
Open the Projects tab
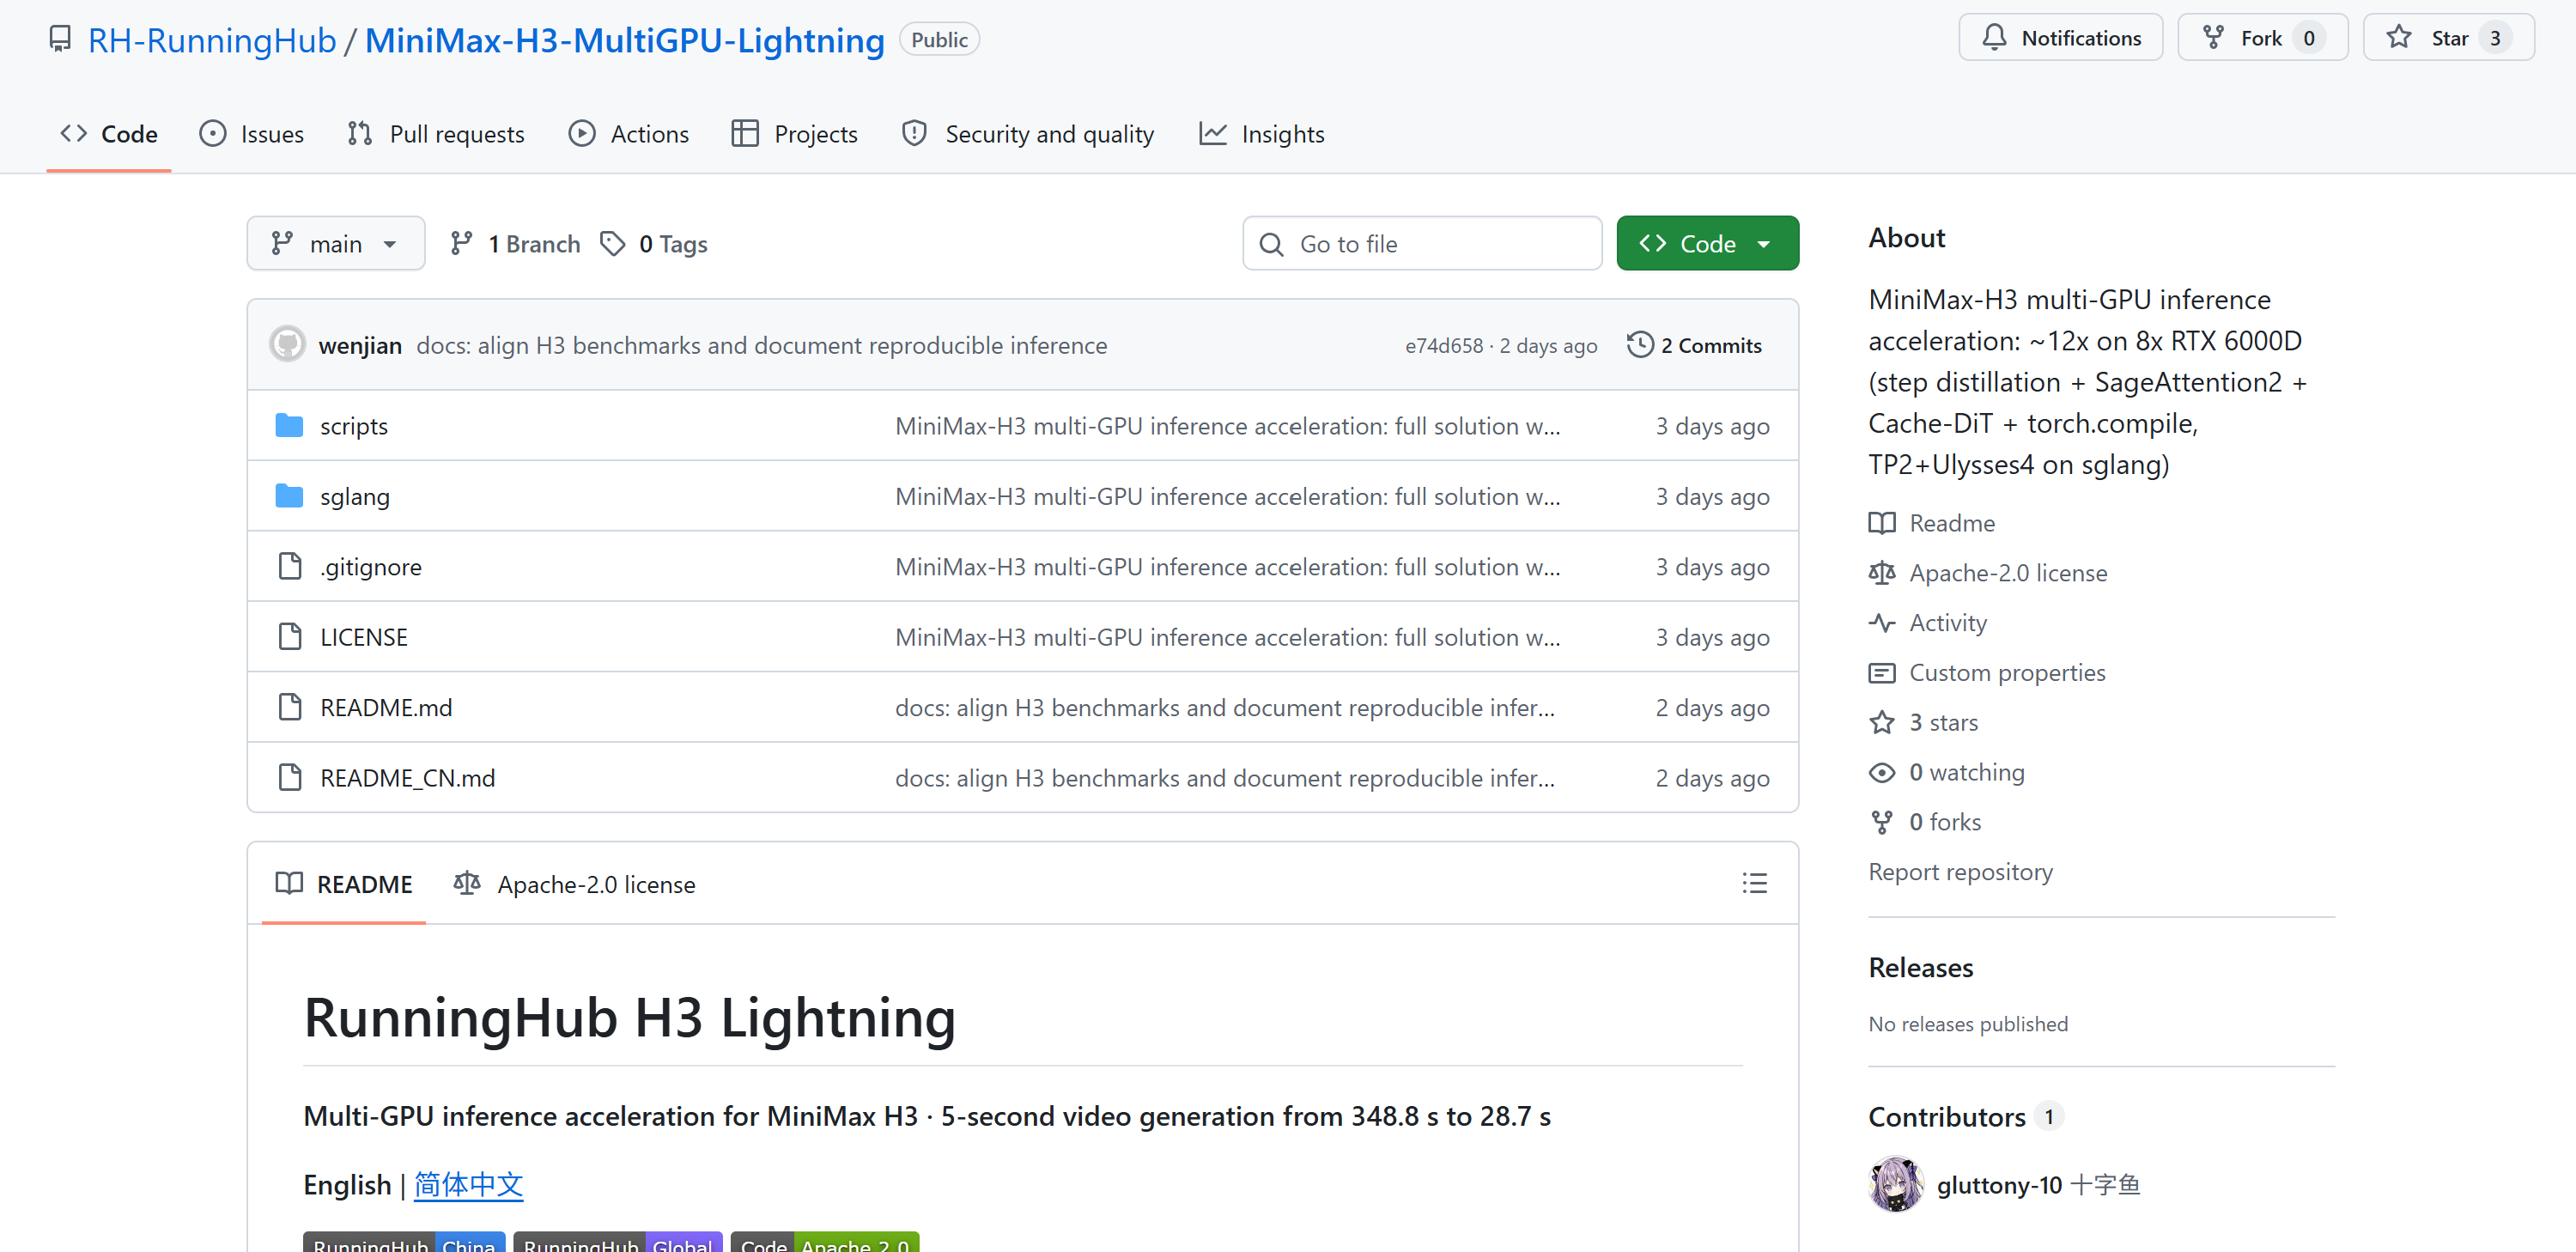795,134
